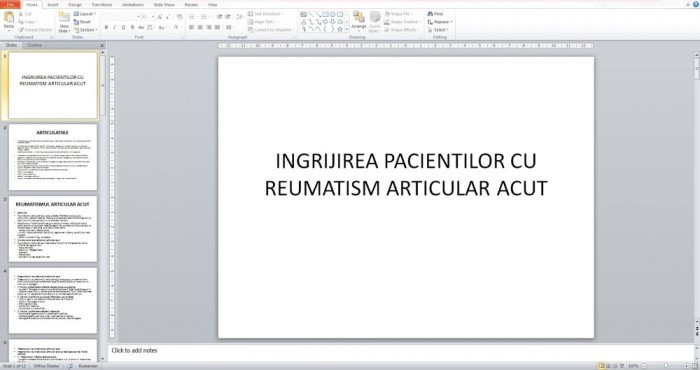Apply strikethrough with the abc icon

(141, 27)
